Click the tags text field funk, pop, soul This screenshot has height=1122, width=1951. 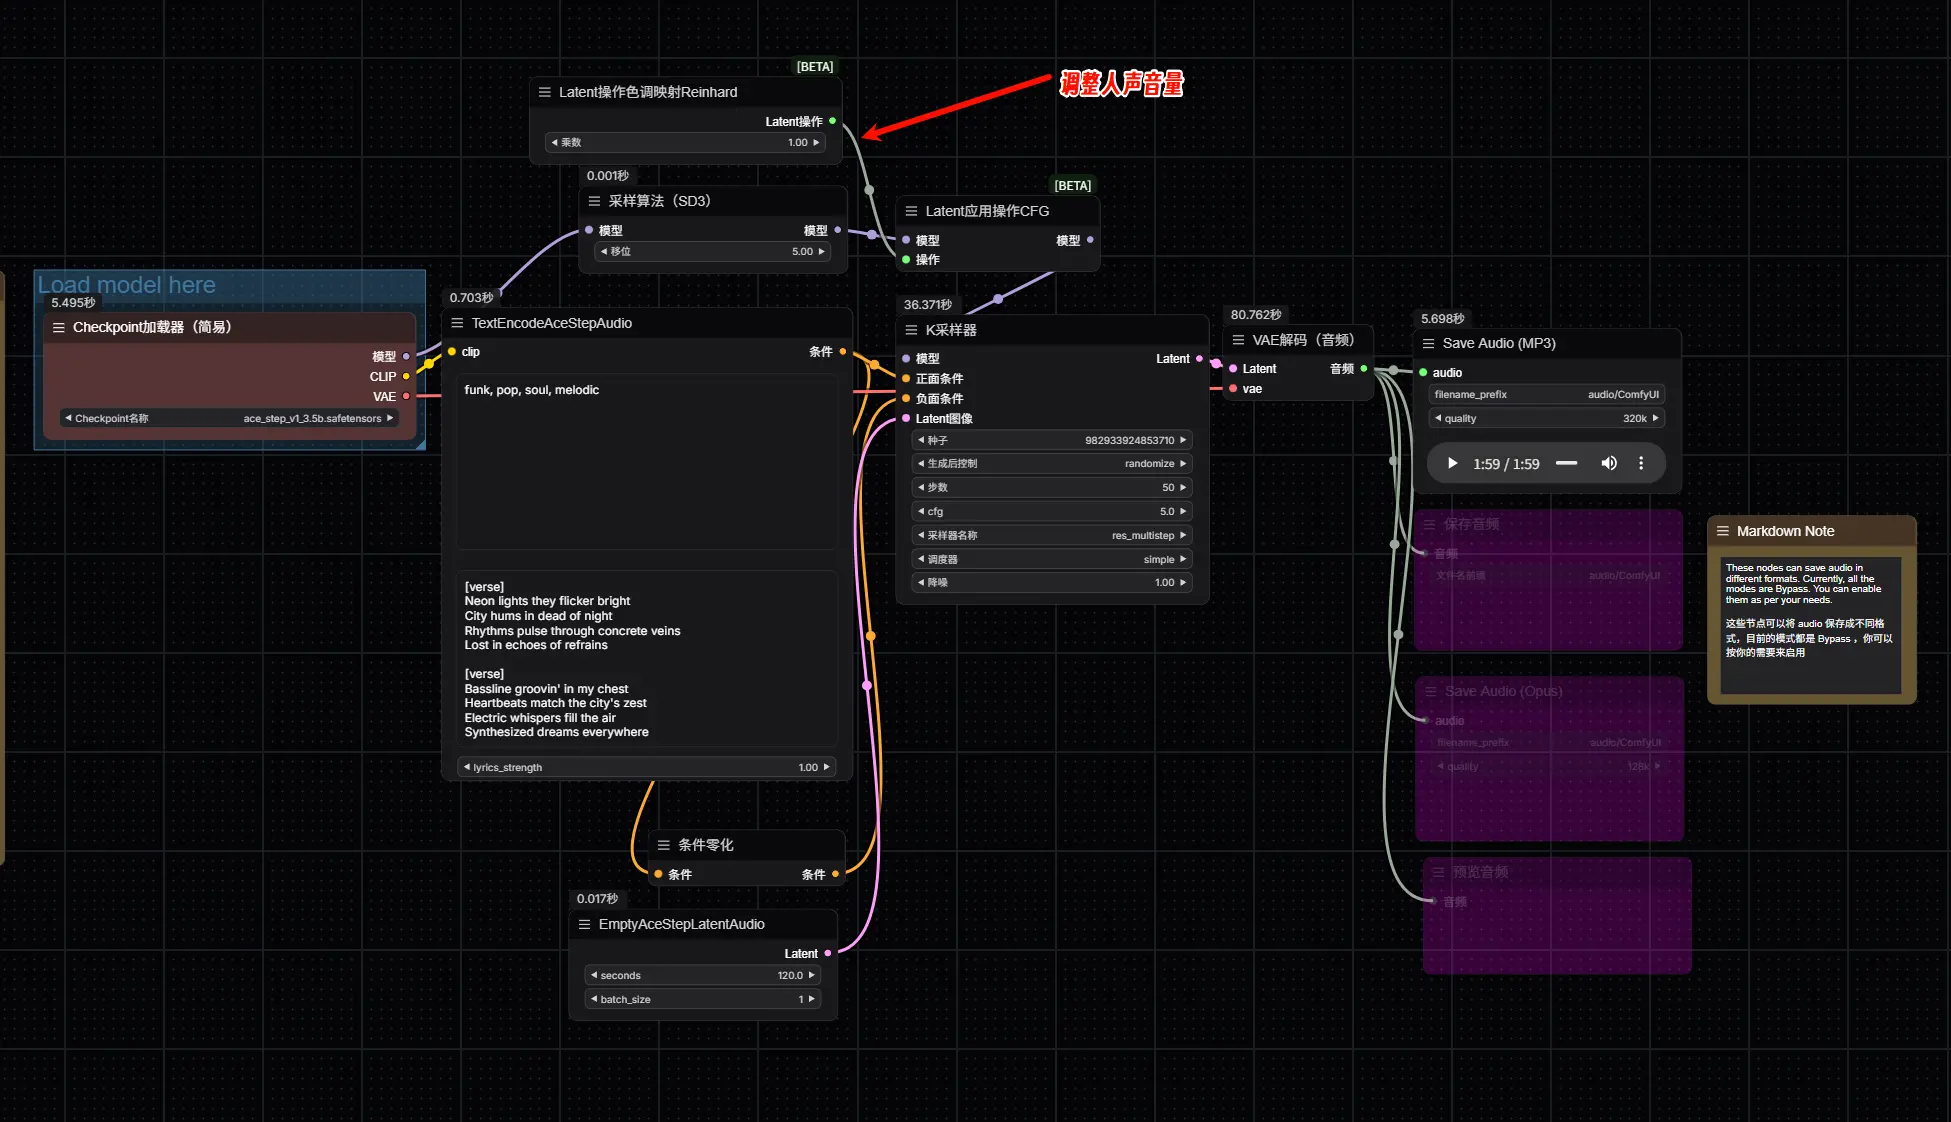coord(646,460)
